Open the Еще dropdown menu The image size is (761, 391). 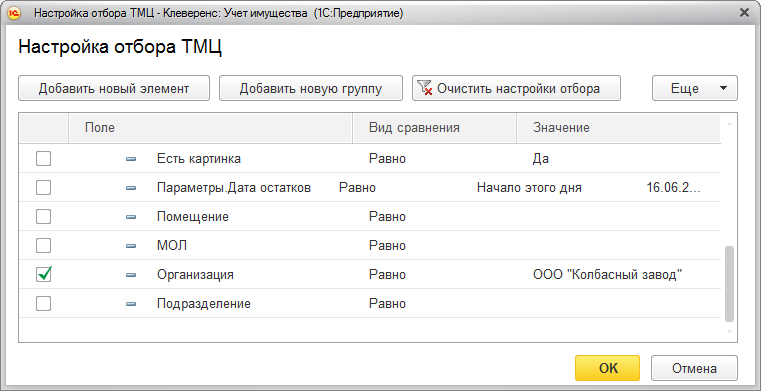point(695,88)
